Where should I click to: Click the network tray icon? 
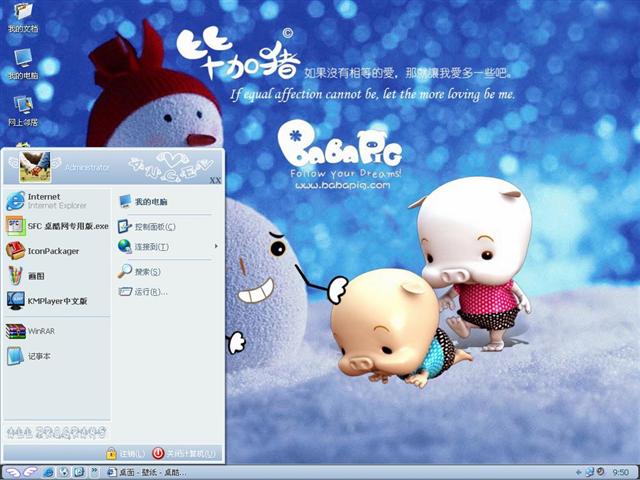590,473
